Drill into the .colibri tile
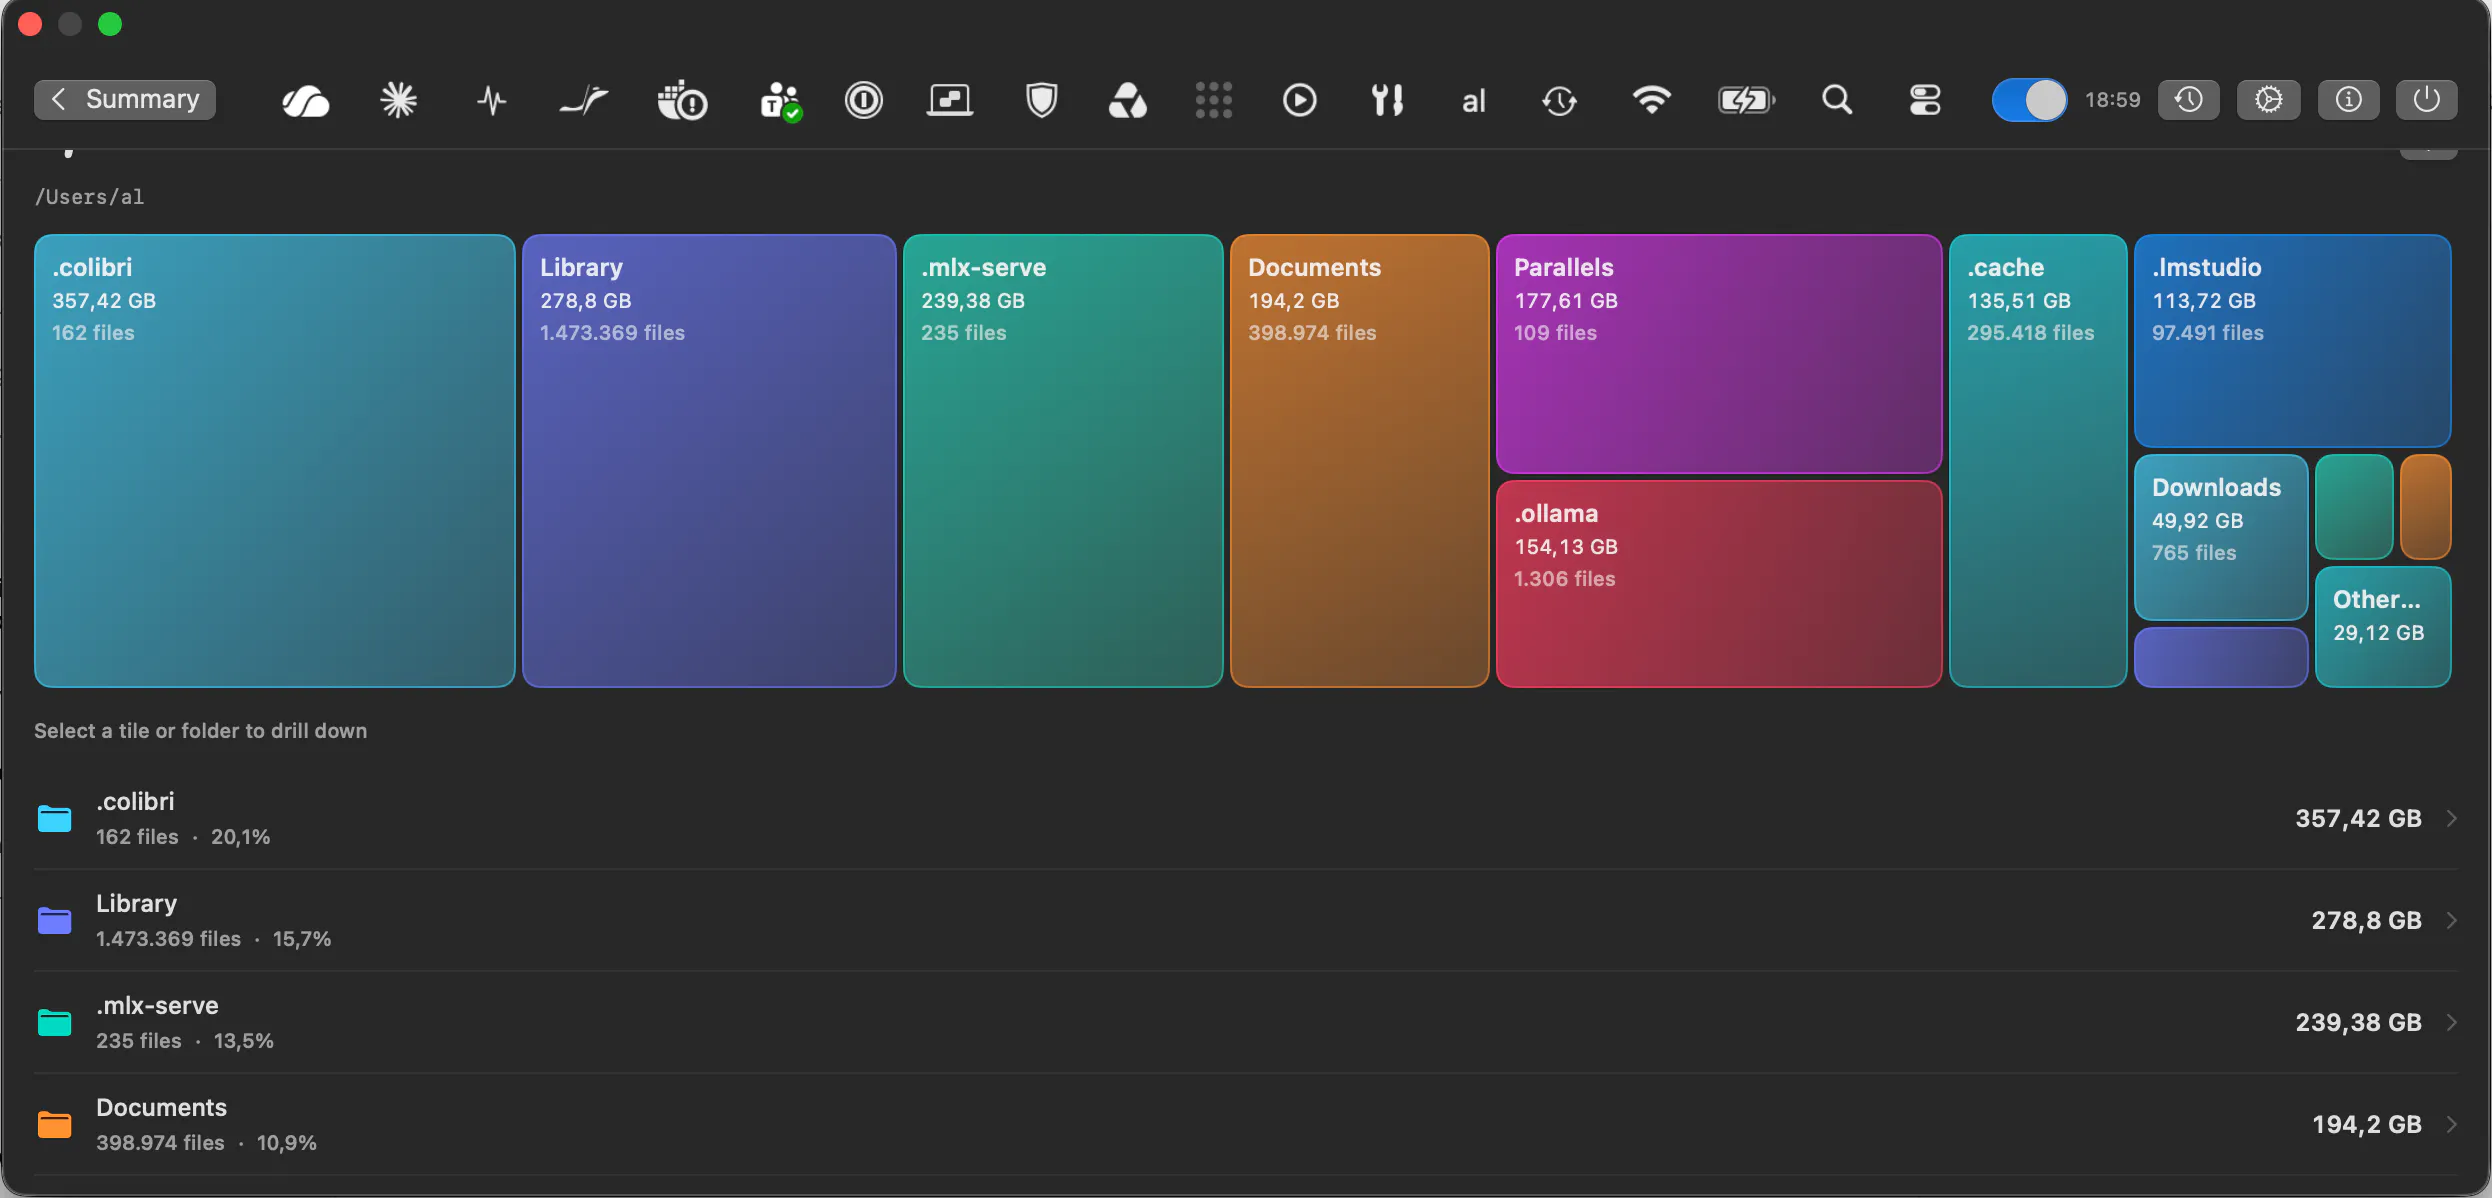Image resolution: width=2492 pixels, height=1198 pixels. 275,461
